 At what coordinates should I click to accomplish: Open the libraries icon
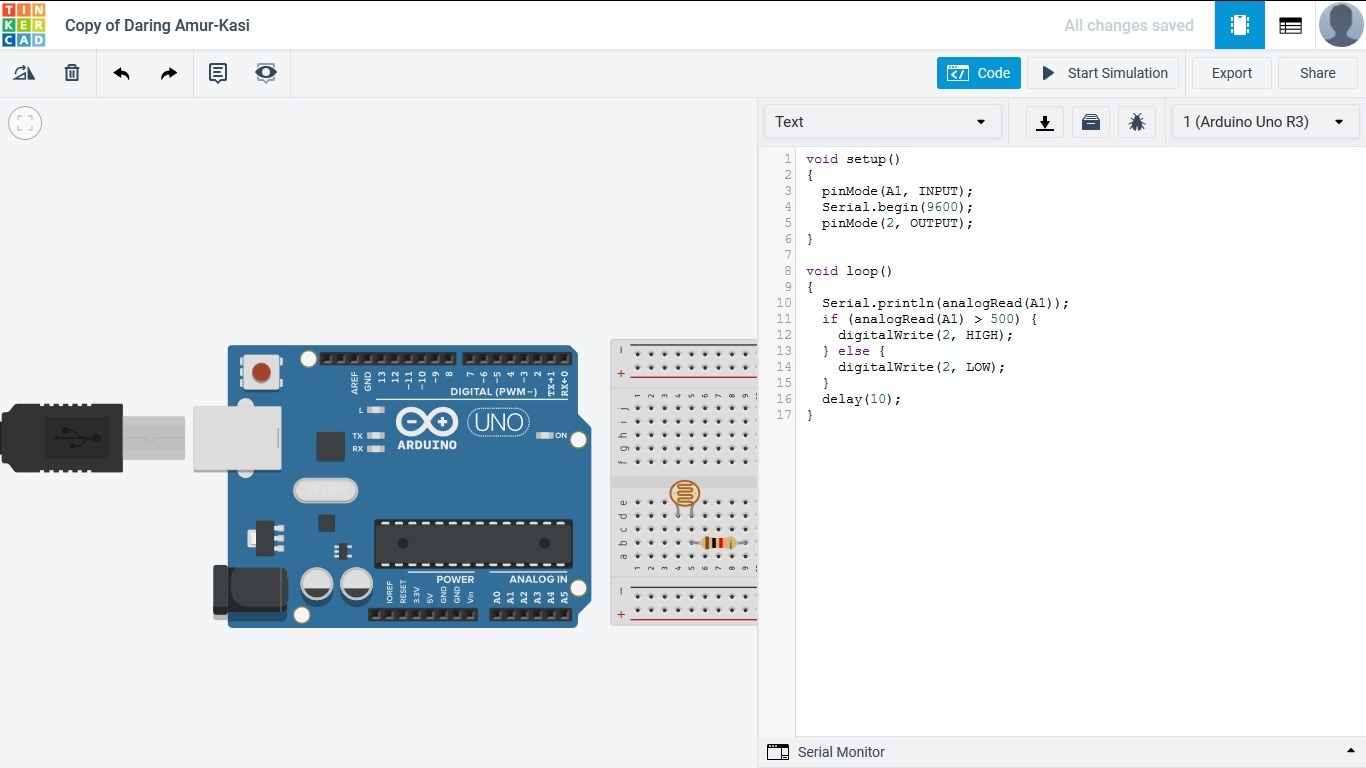1091,122
